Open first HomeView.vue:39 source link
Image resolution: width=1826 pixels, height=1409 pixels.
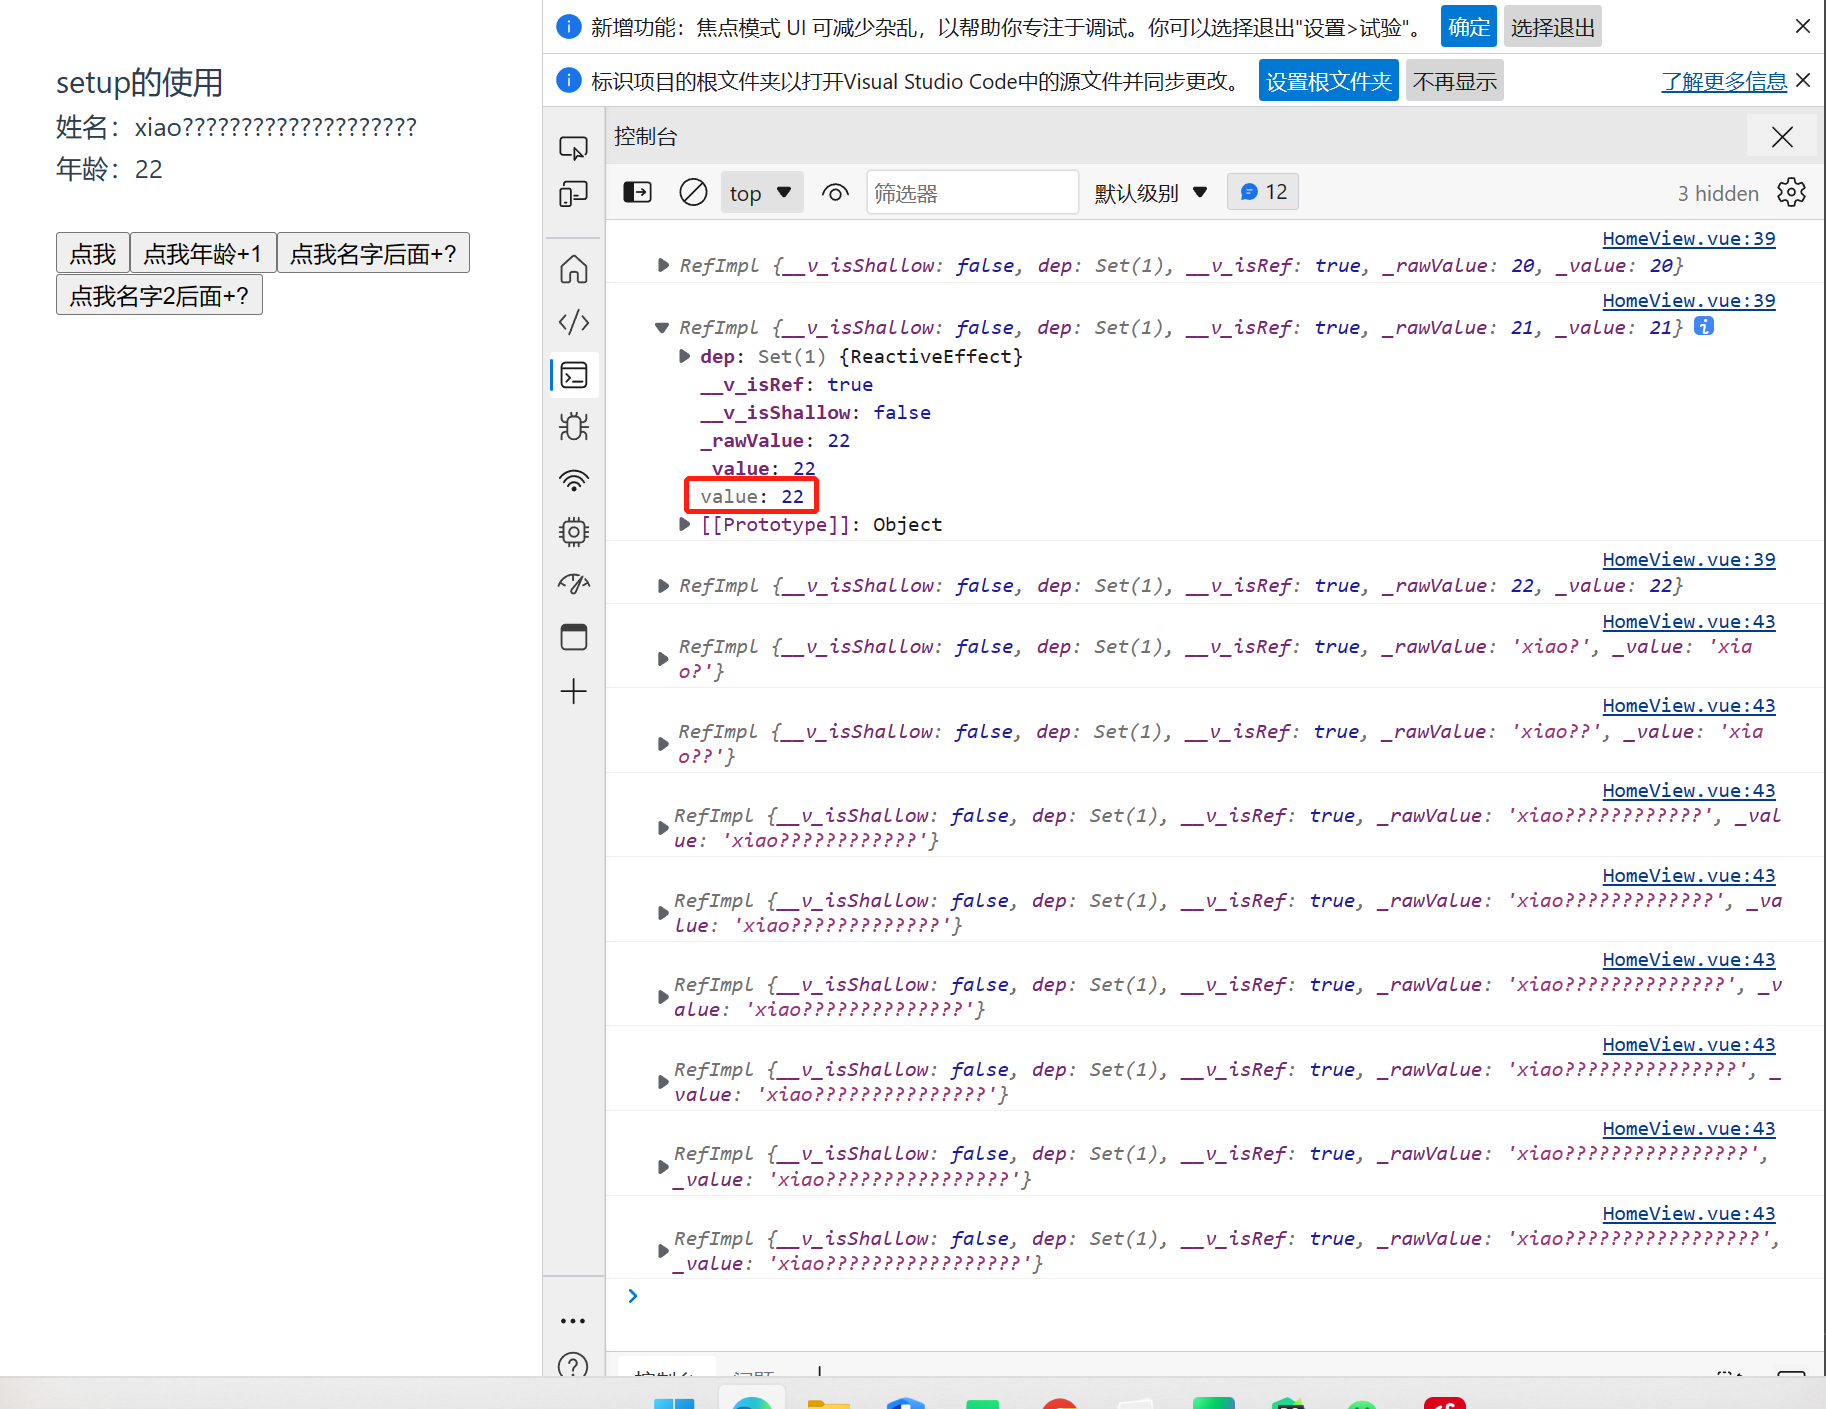coord(1688,238)
